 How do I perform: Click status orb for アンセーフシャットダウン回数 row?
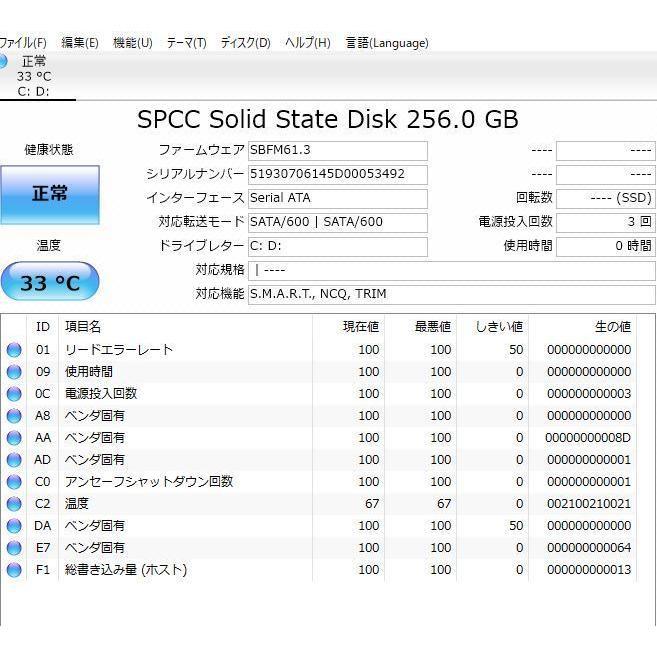(14, 482)
